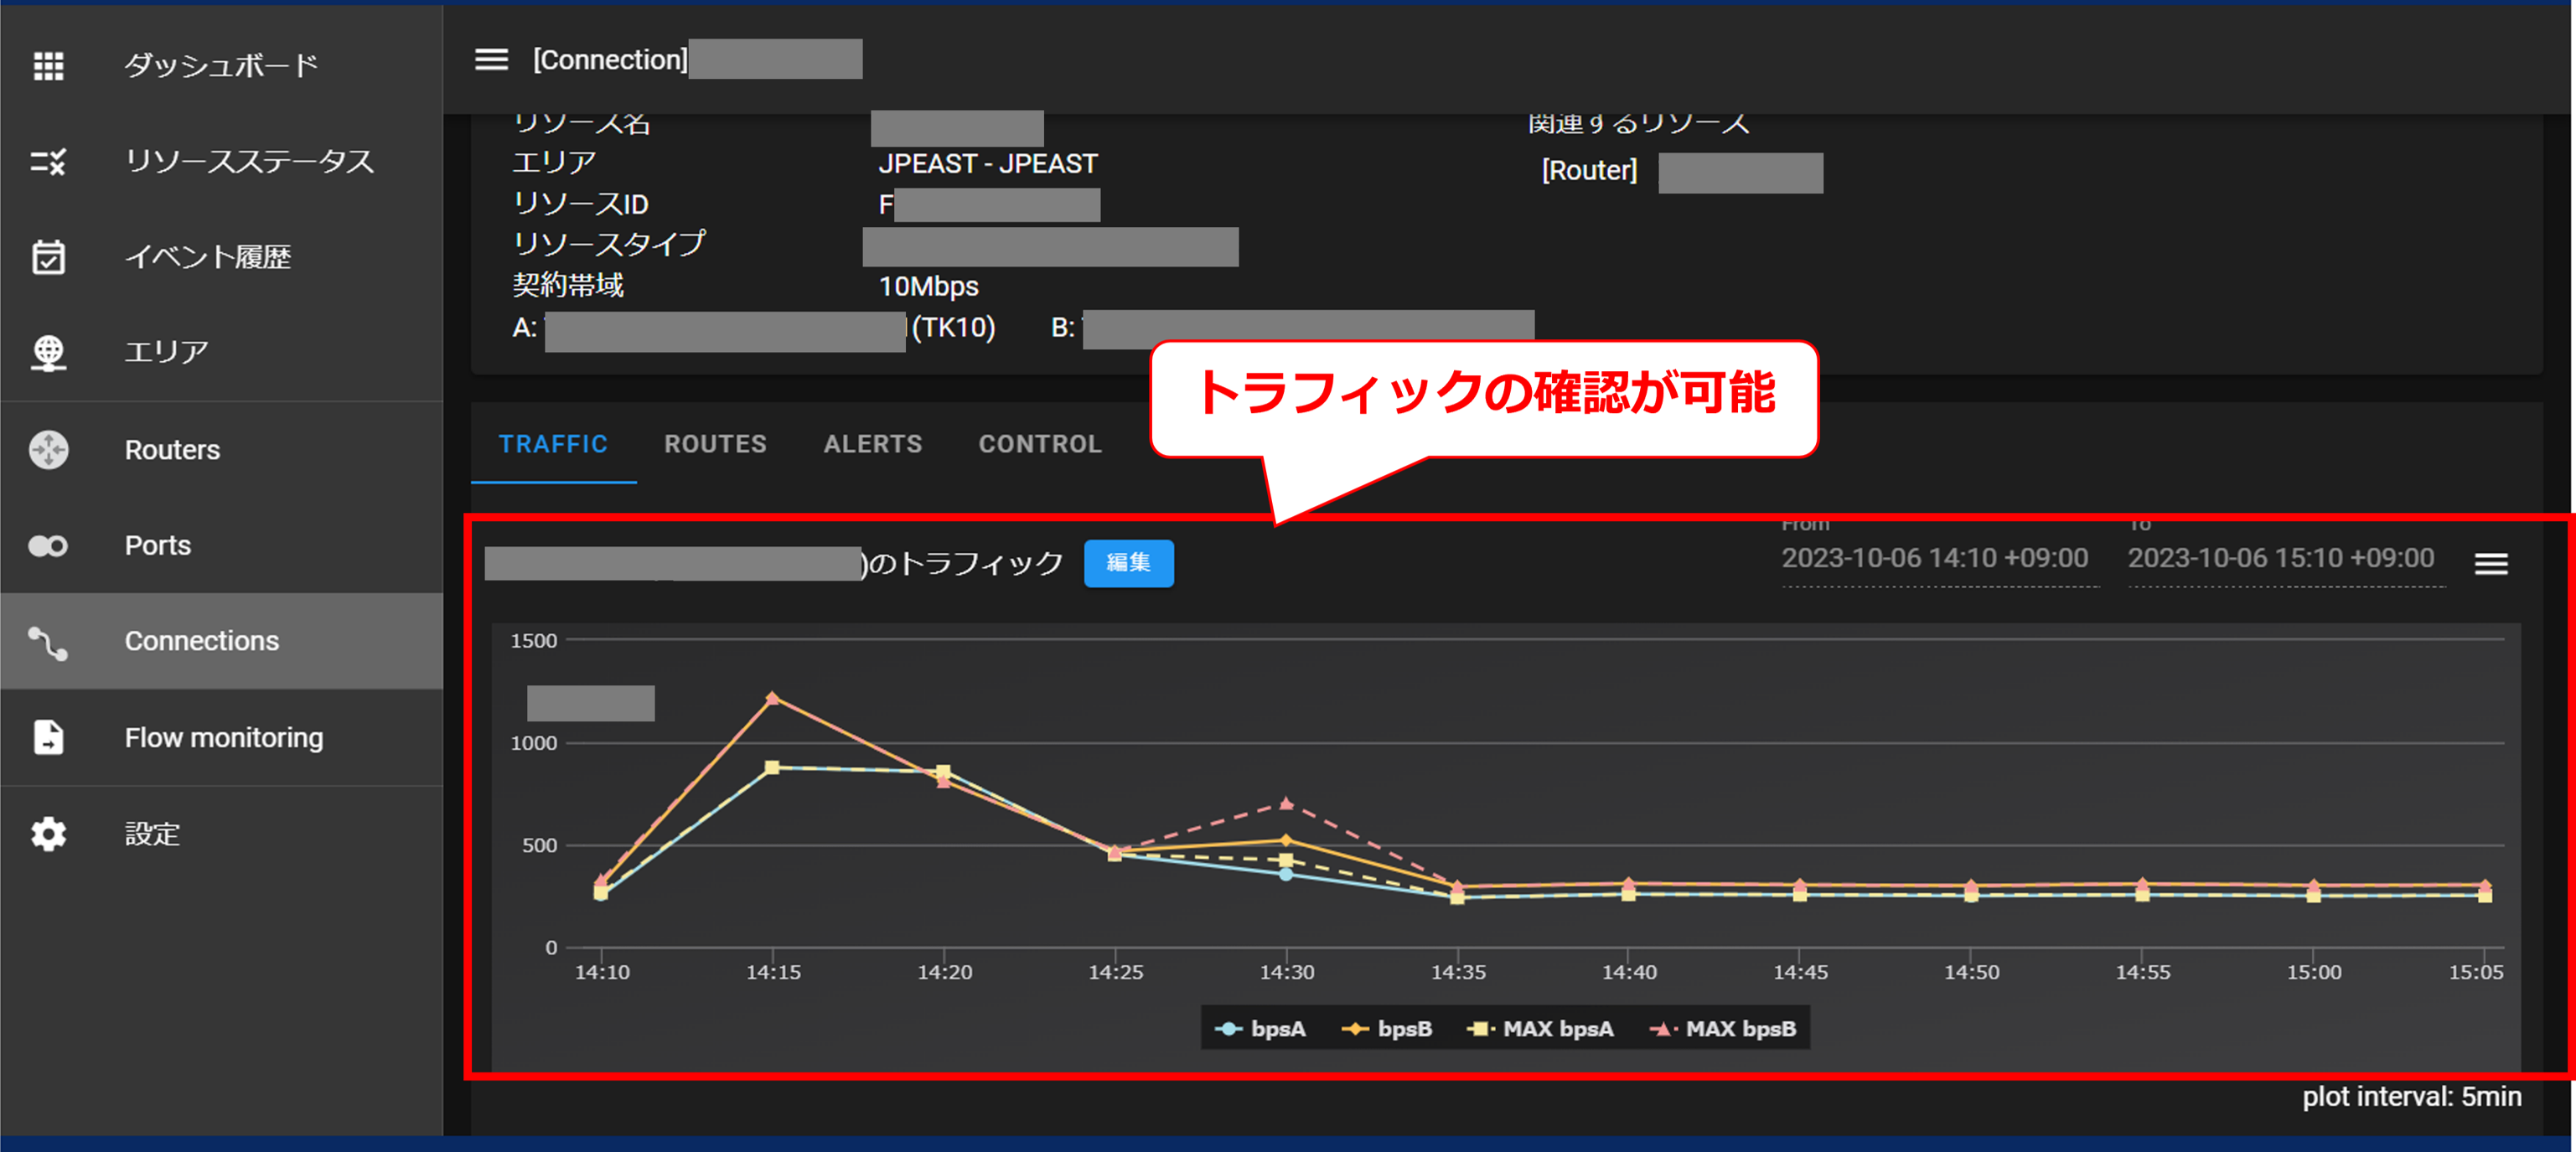Collapse sidebar with top hamburger button
This screenshot has width=2576, height=1152.
[x=491, y=60]
